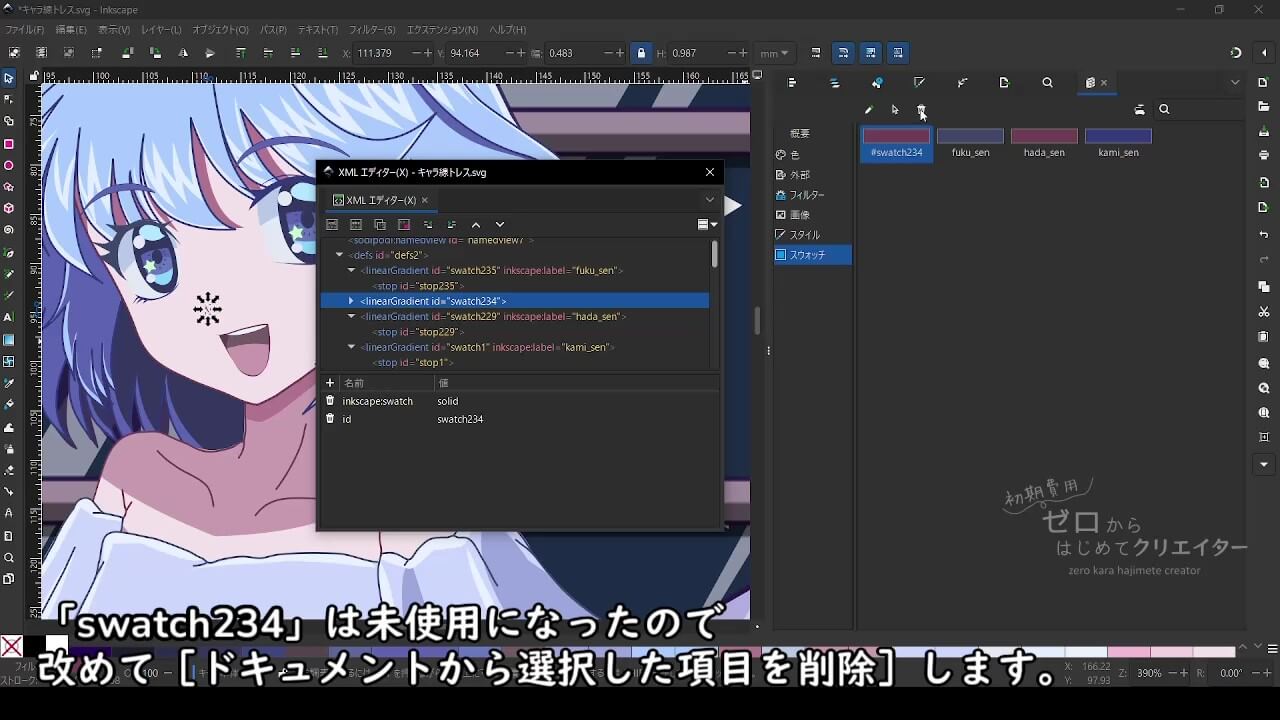Open the Export dock tab icon
The image size is (1280, 720).
pyautogui.click(x=1004, y=83)
